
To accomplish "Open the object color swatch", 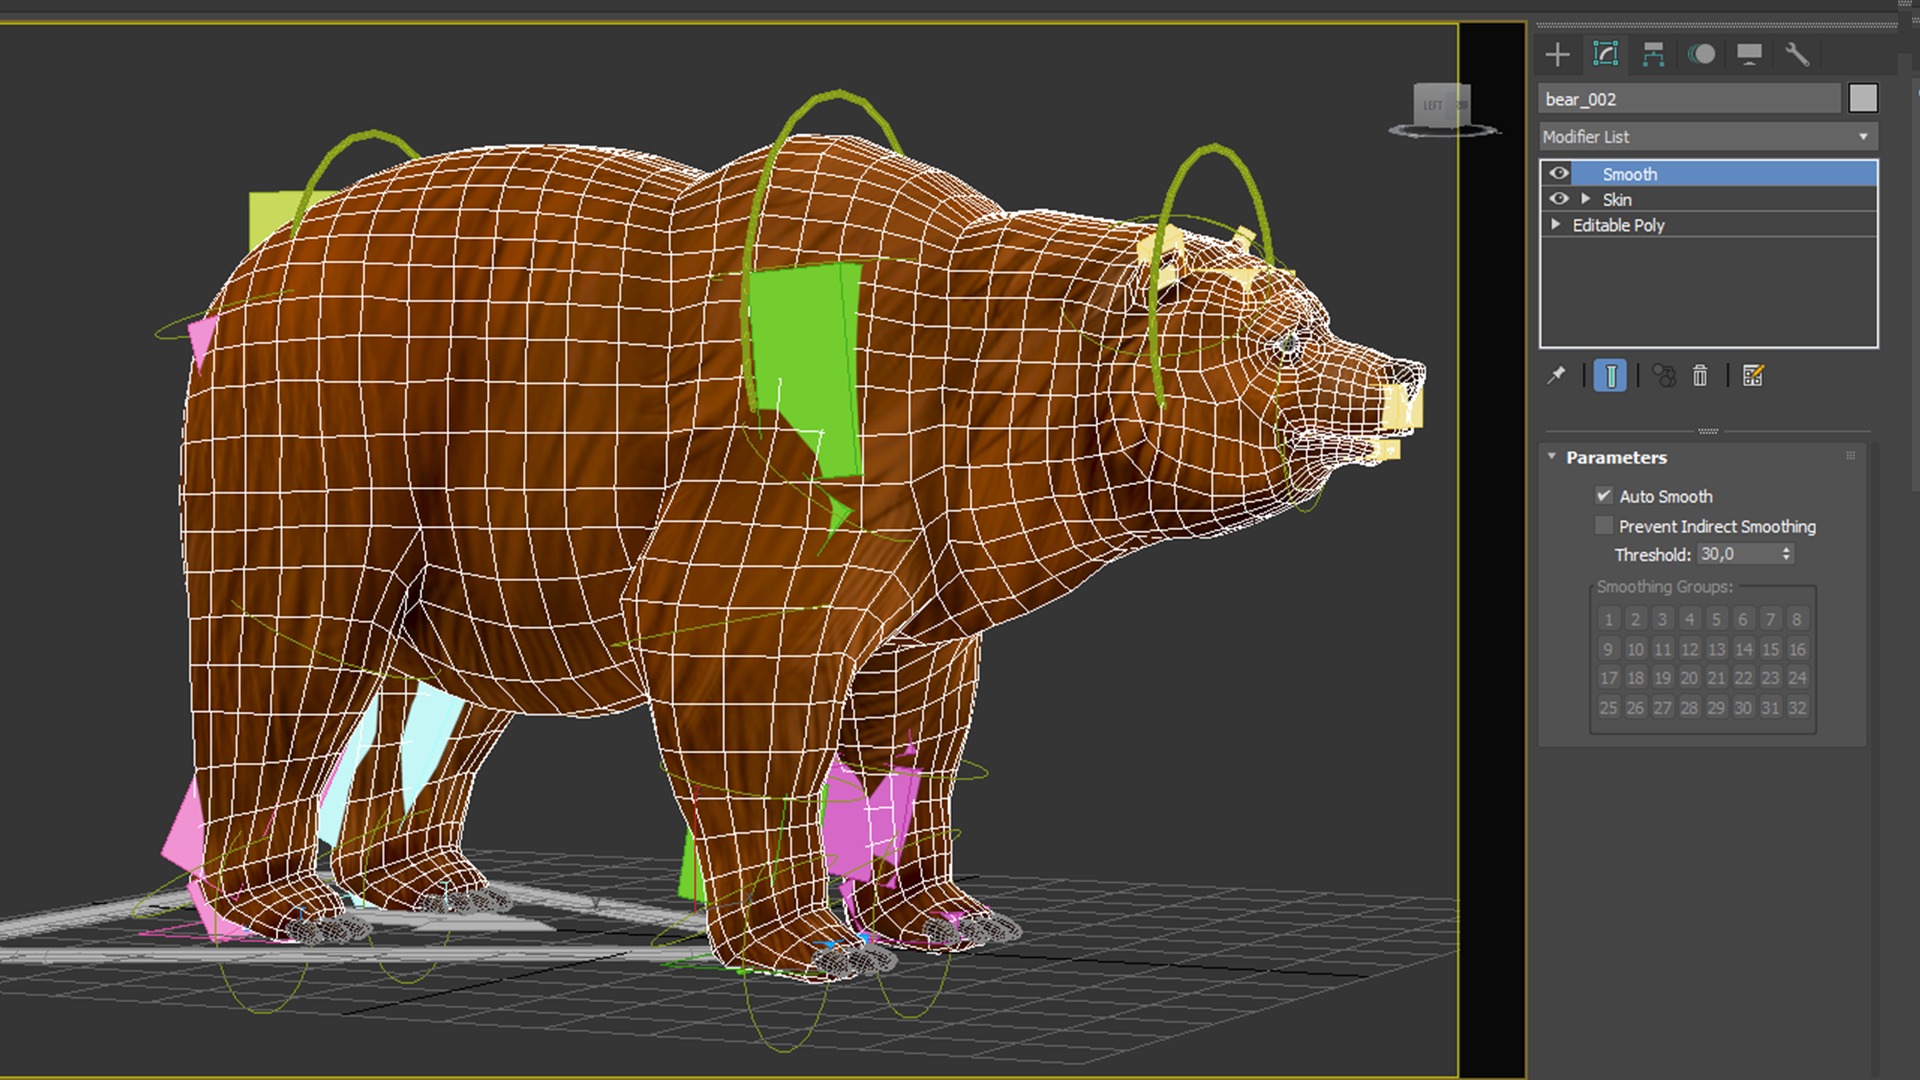I will 1863,98.
